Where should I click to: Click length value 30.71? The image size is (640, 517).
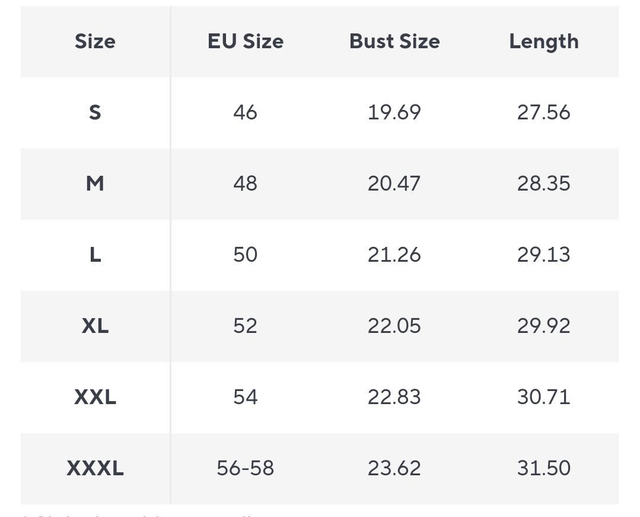click(x=543, y=396)
